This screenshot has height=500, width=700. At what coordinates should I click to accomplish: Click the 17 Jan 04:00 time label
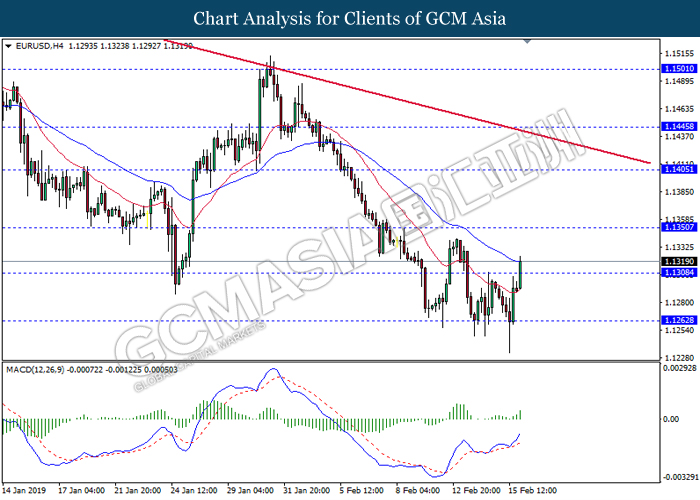coord(82,491)
